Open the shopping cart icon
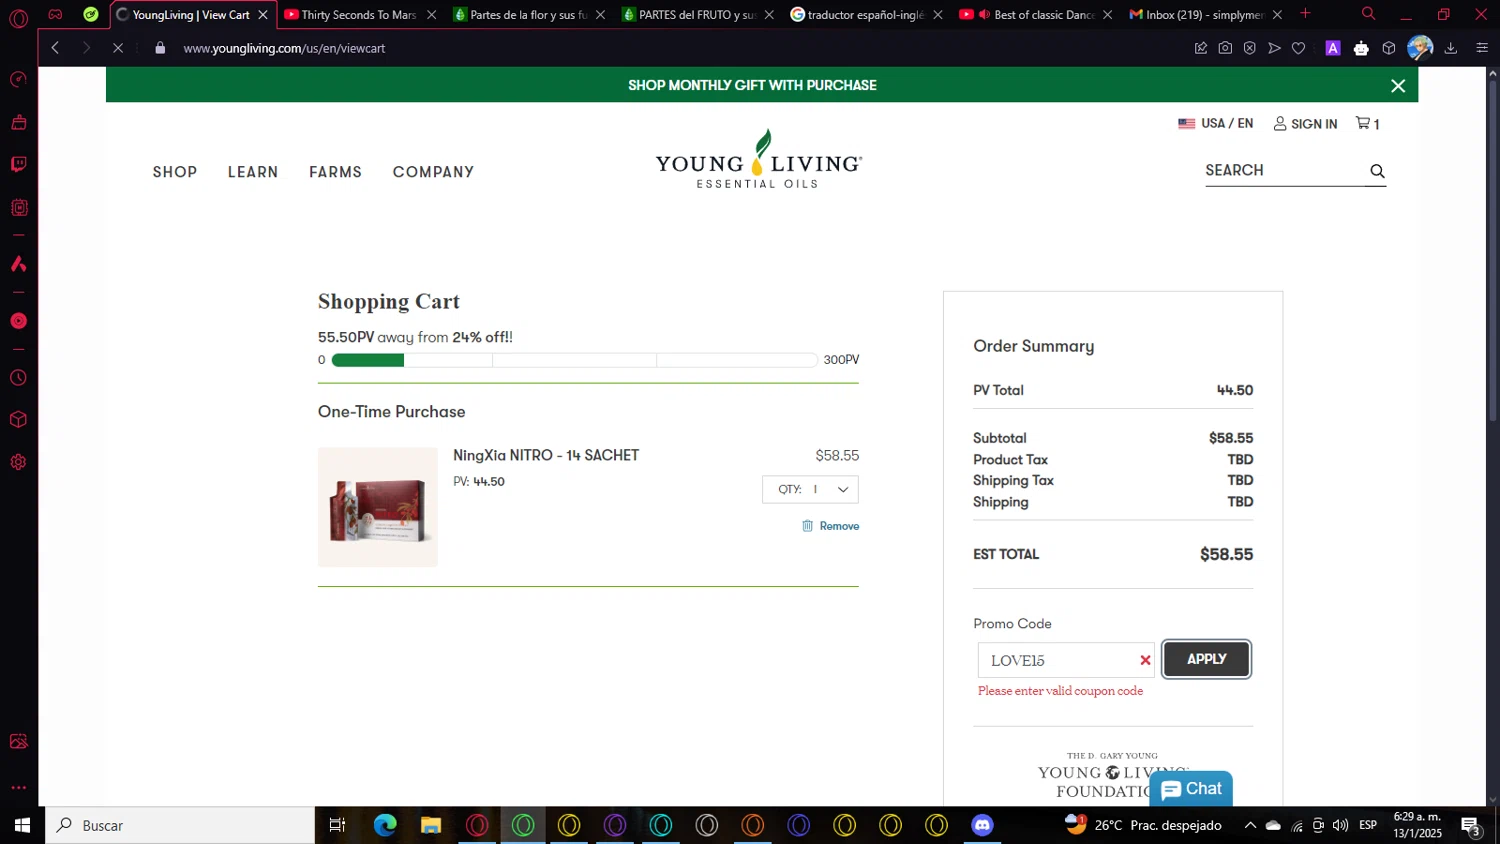The image size is (1500, 844). click(x=1367, y=123)
